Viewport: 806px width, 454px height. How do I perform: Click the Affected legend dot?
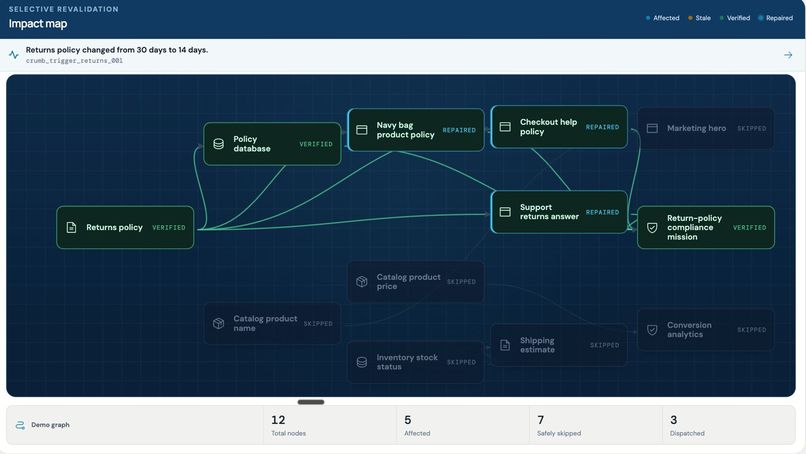(648, 18)
